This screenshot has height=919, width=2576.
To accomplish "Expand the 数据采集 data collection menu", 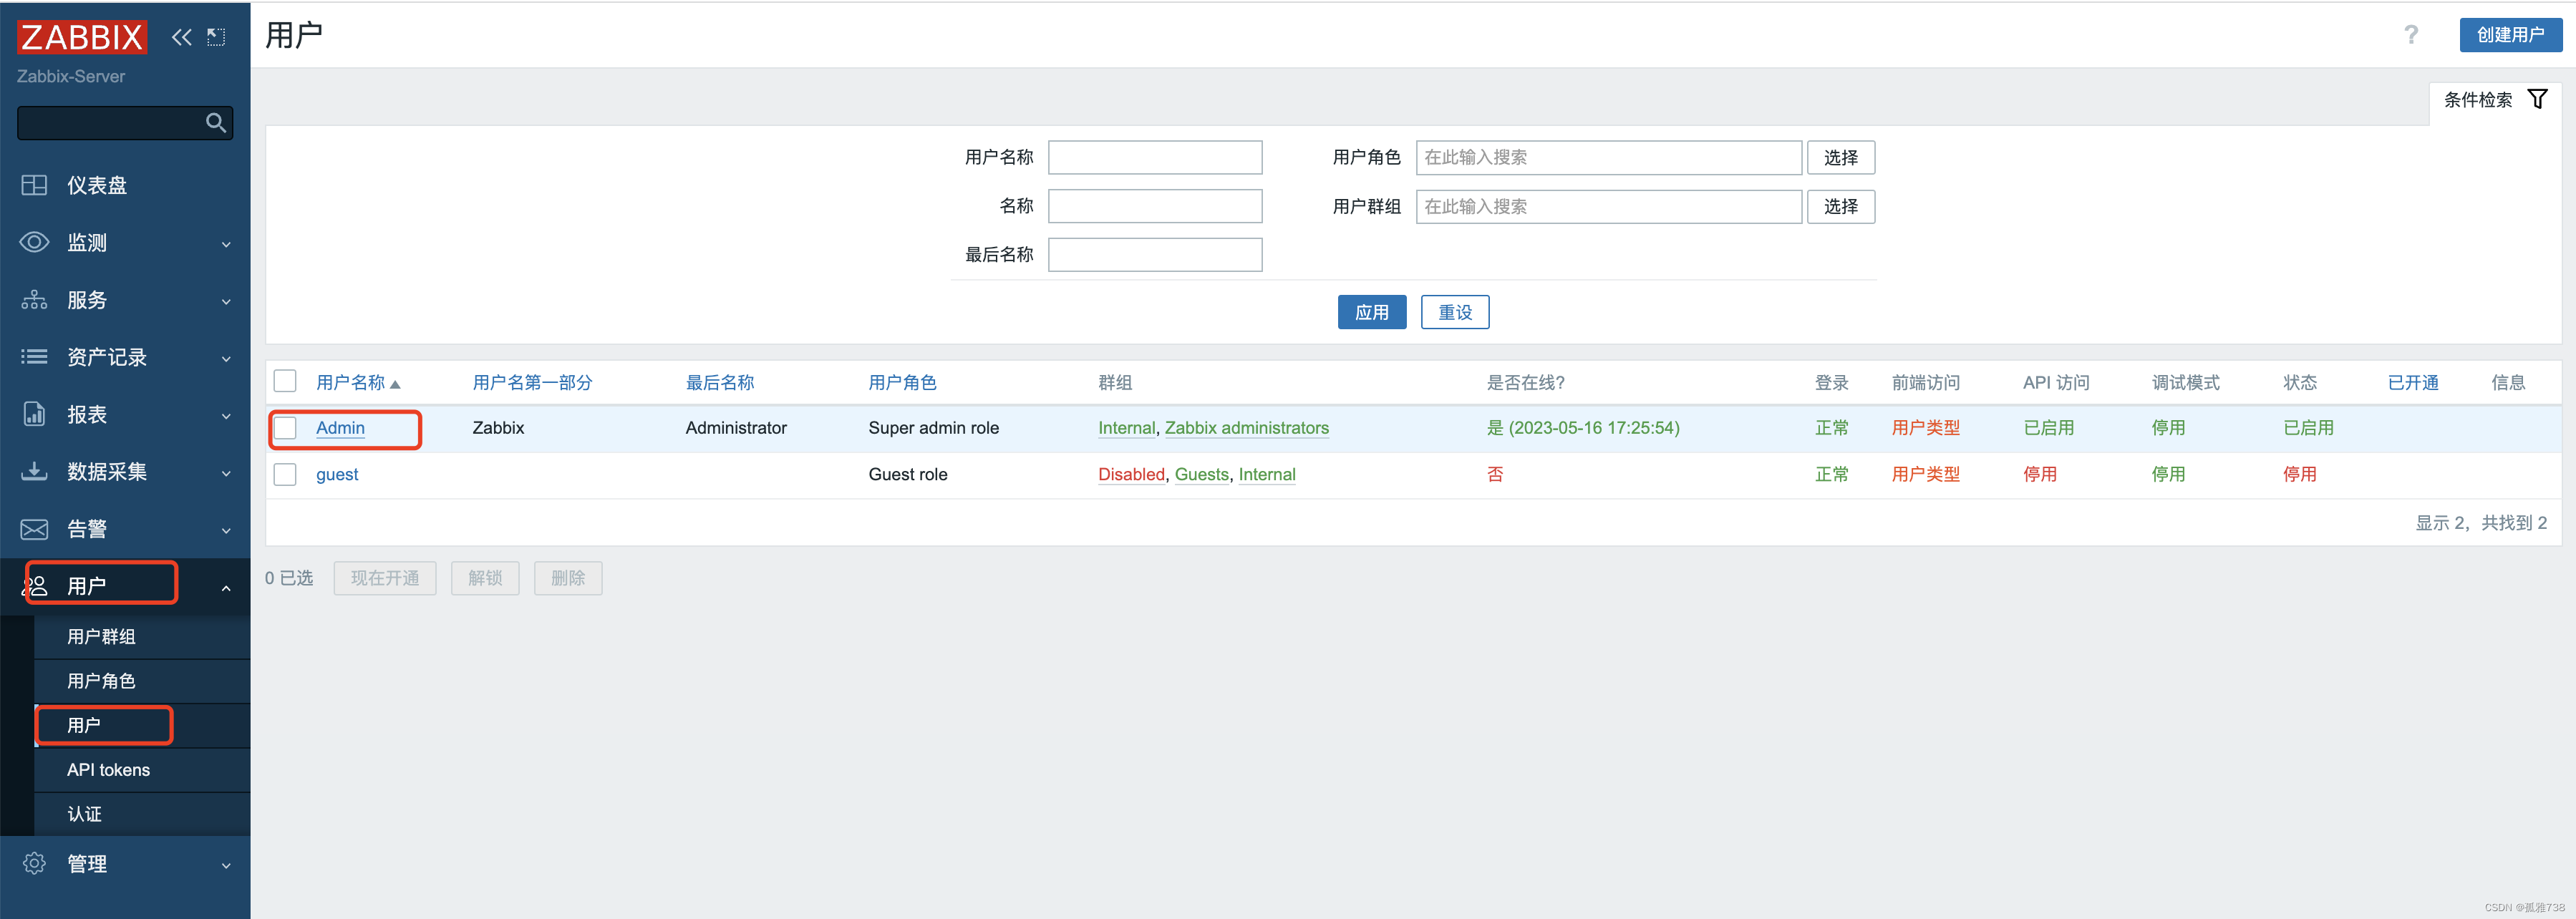I will click(x=125, y=472).
